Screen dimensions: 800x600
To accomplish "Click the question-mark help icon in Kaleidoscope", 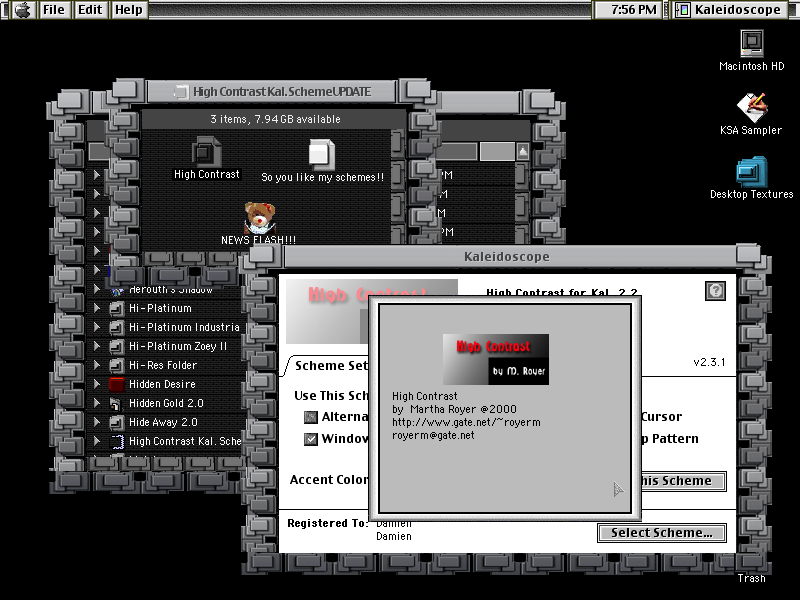I will [715, 291].
